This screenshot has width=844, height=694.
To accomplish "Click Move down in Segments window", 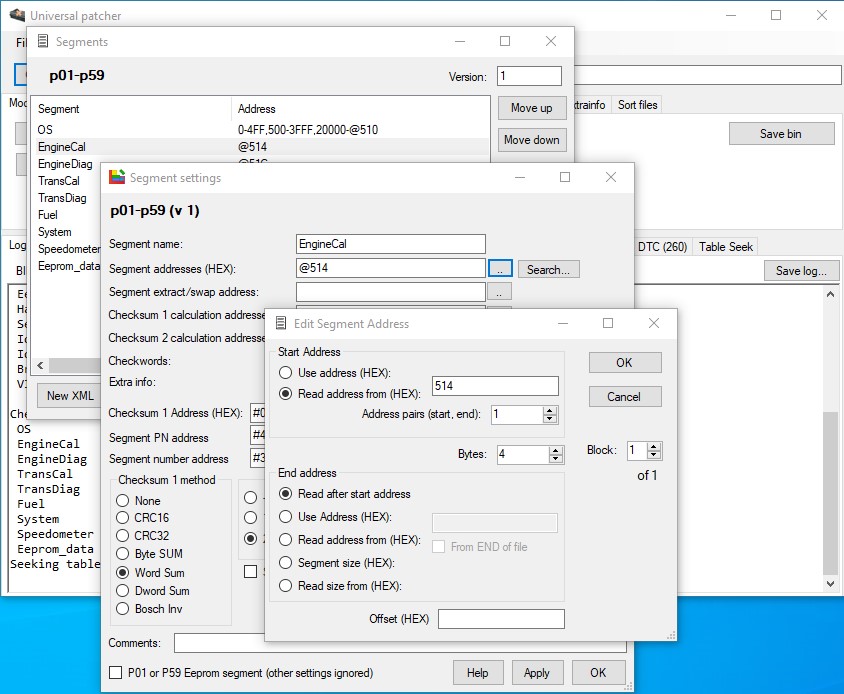I will click(532, 140).
